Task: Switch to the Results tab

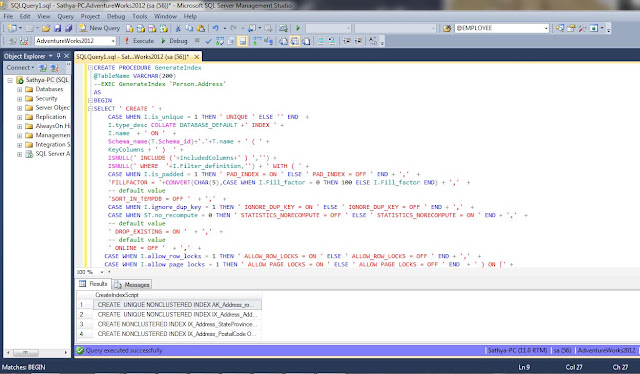Action: 93,284
